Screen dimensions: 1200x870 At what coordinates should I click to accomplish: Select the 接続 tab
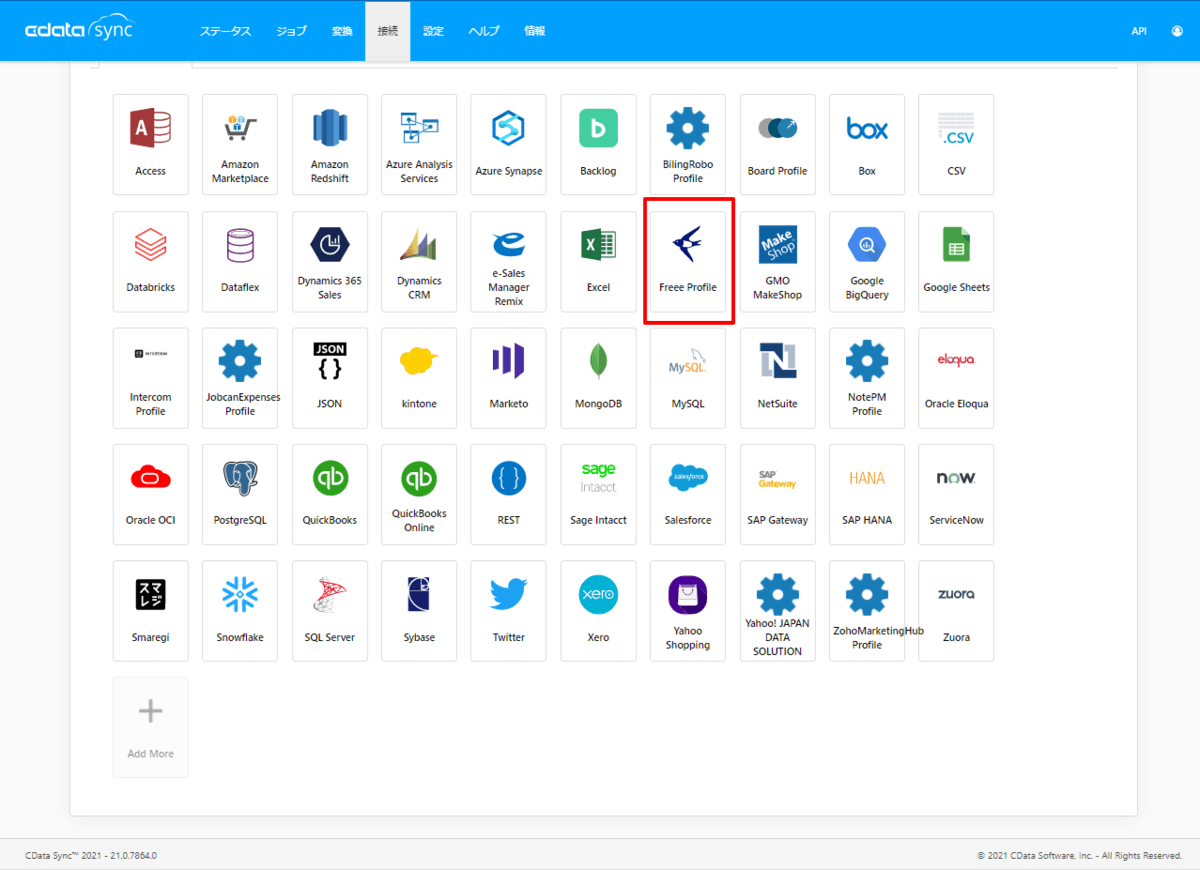387,31
